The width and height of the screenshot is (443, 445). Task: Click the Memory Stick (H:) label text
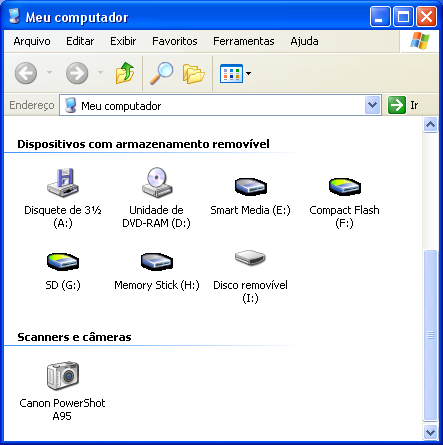coord(157,285)
